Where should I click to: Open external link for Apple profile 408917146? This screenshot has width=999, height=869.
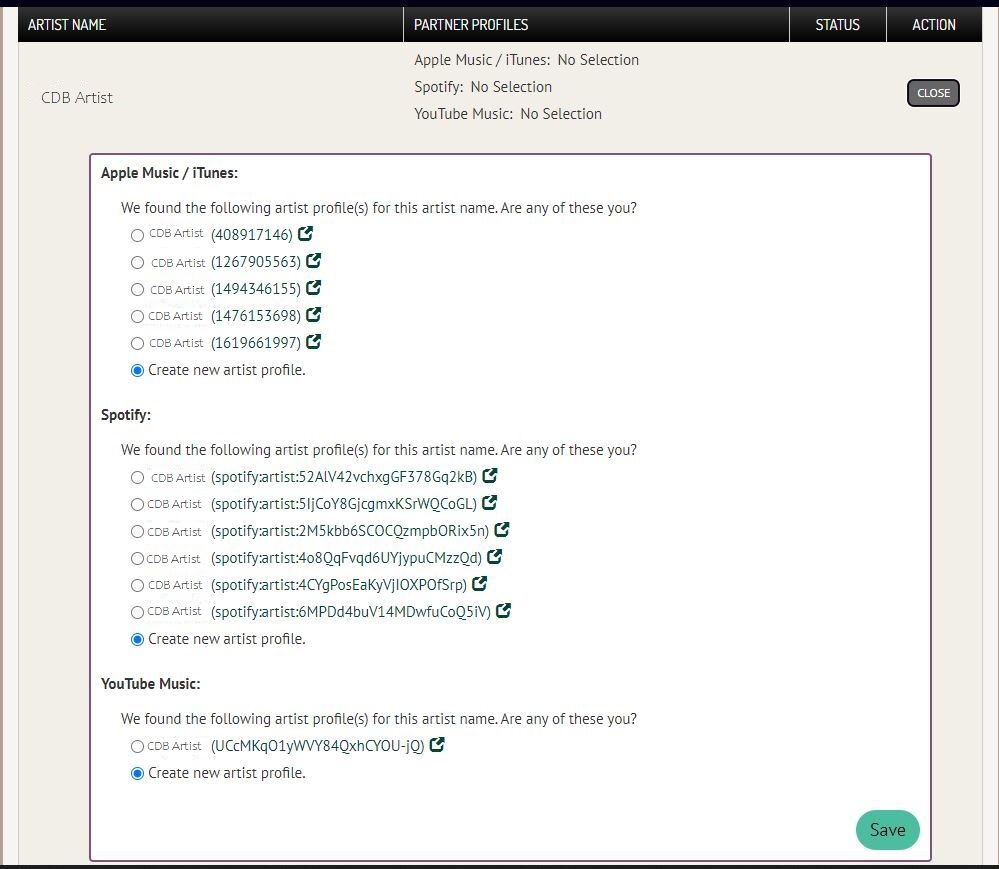(x=306, y=234)
